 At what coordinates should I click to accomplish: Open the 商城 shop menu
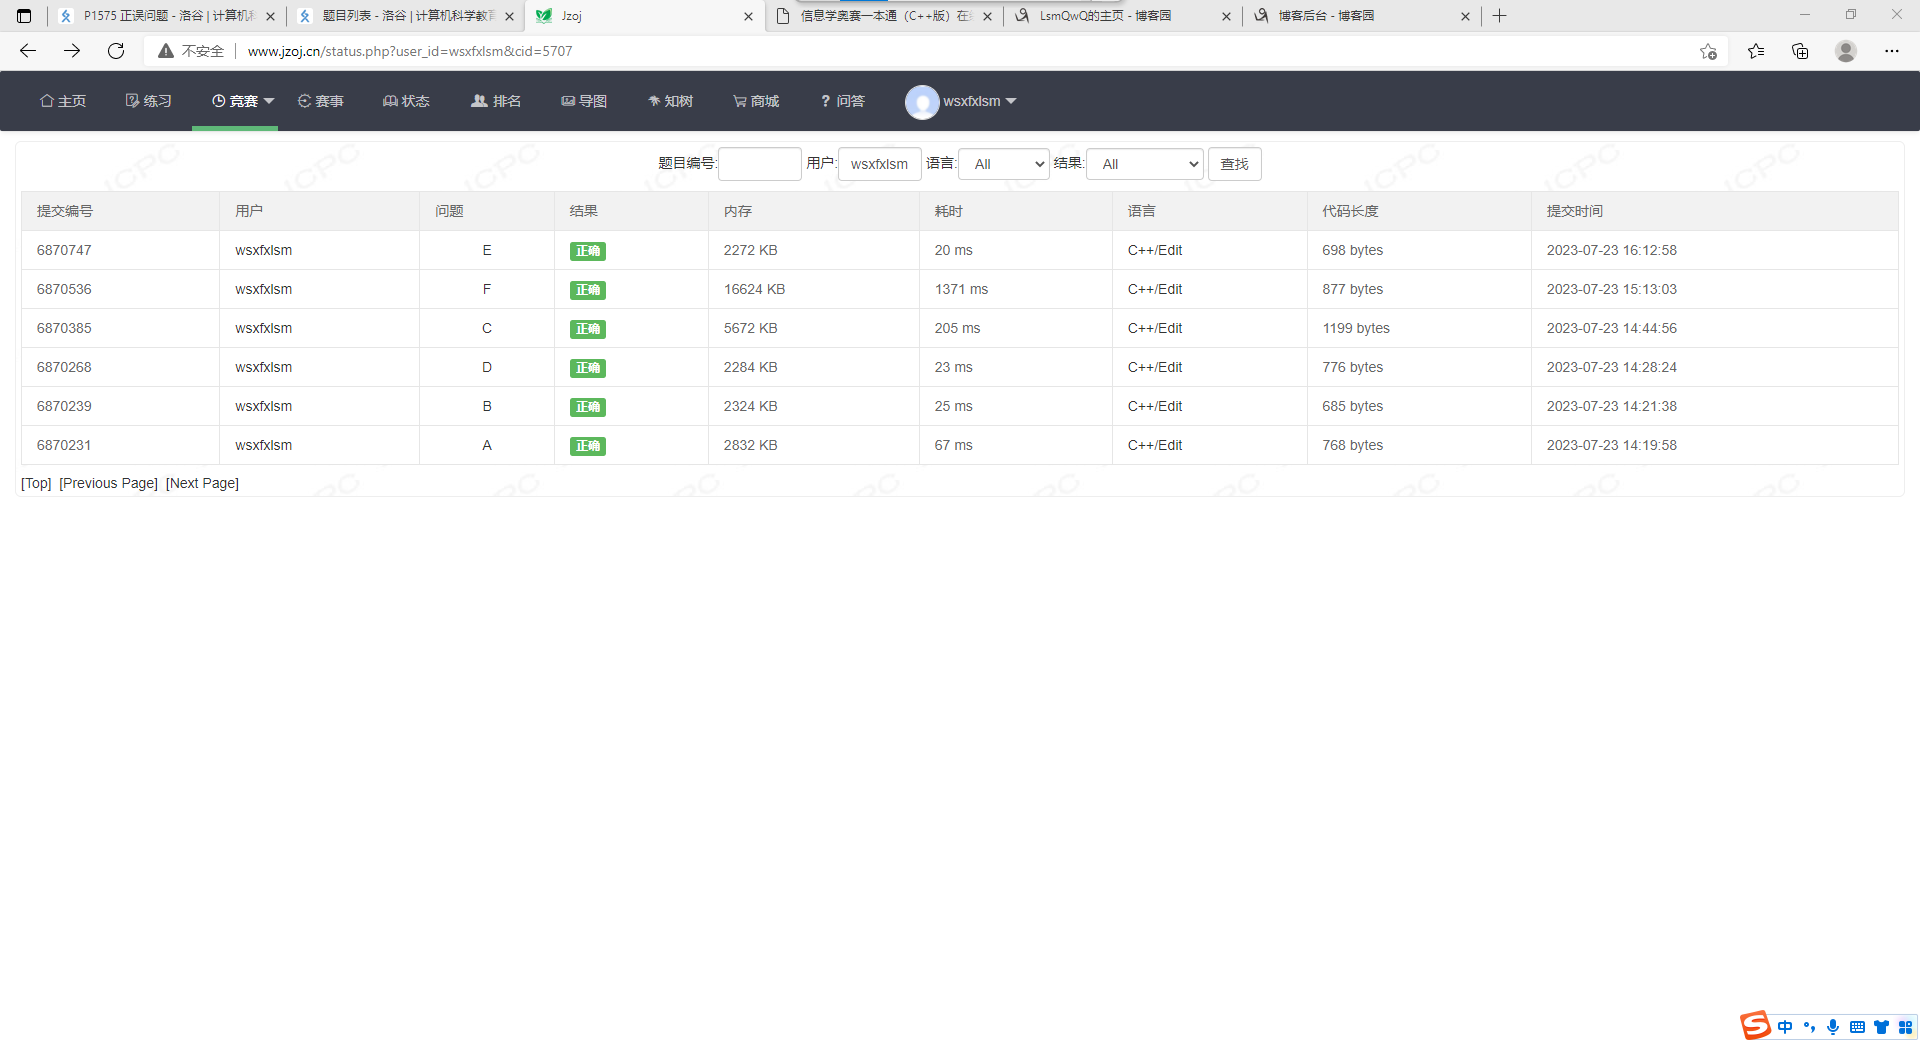(756, 101)
